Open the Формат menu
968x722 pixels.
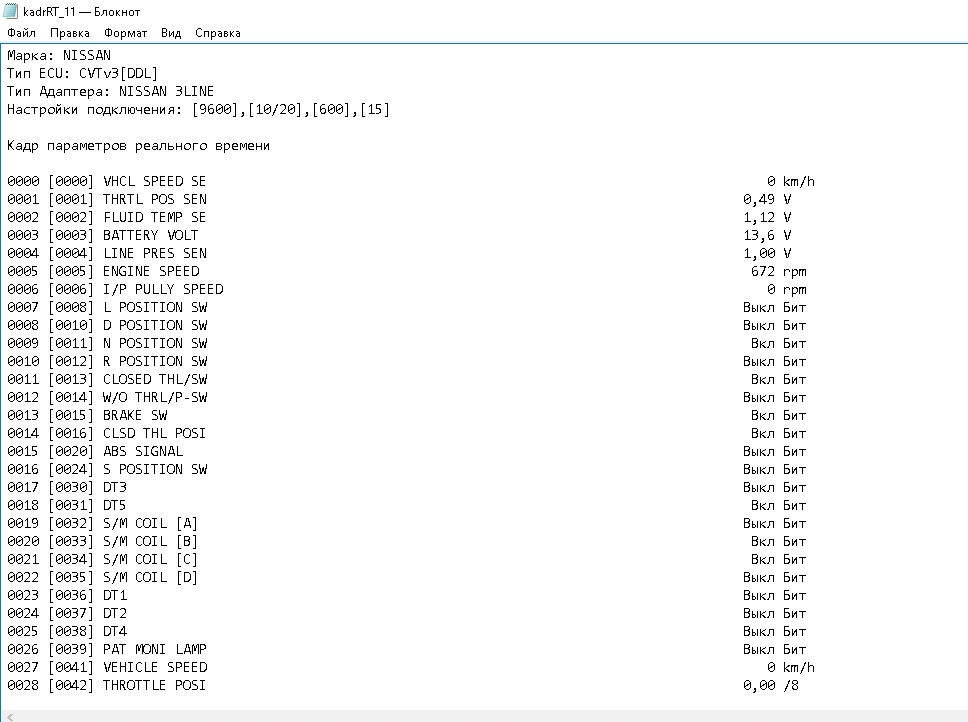pyautogui.click(x=125, y=33)
